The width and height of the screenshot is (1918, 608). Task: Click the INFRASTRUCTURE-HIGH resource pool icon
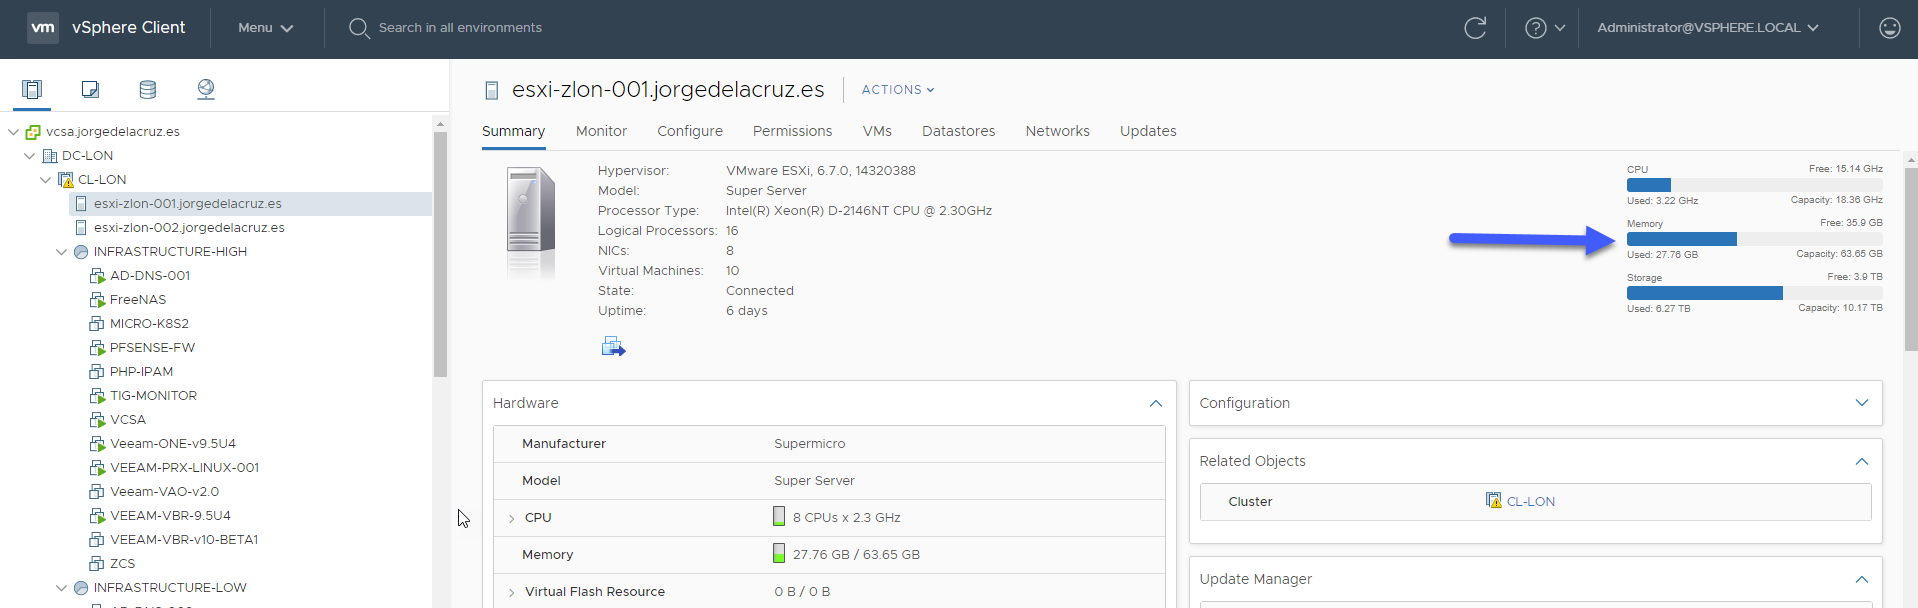81,252
